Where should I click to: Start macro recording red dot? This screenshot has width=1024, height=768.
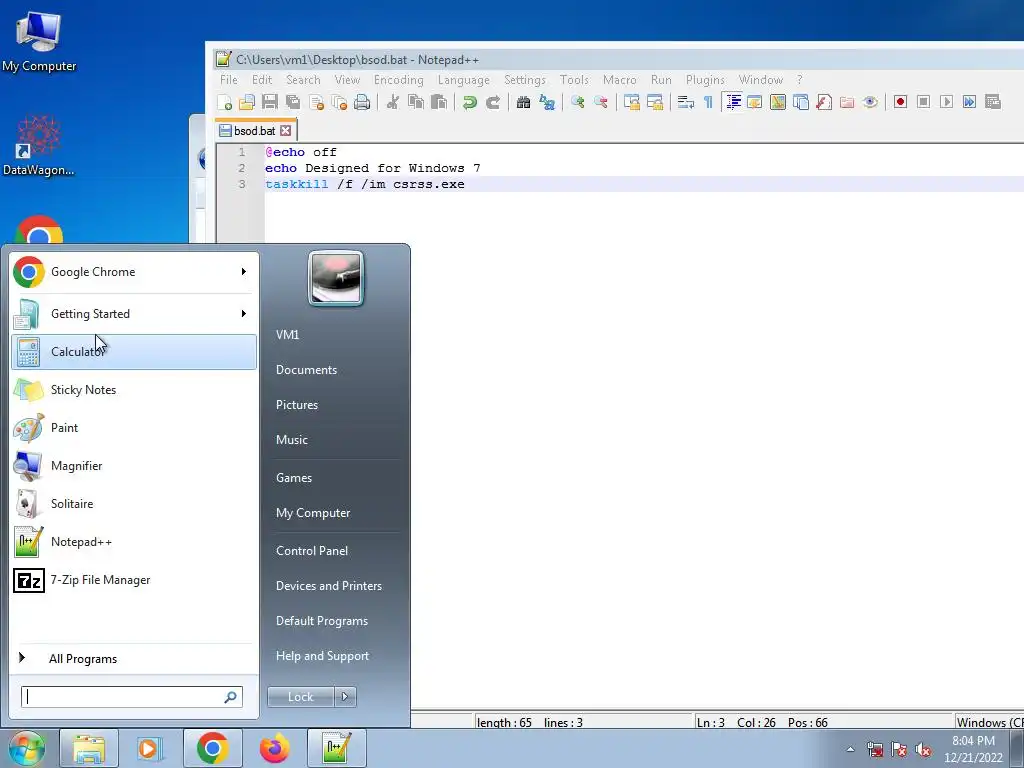tap(901, 102)
